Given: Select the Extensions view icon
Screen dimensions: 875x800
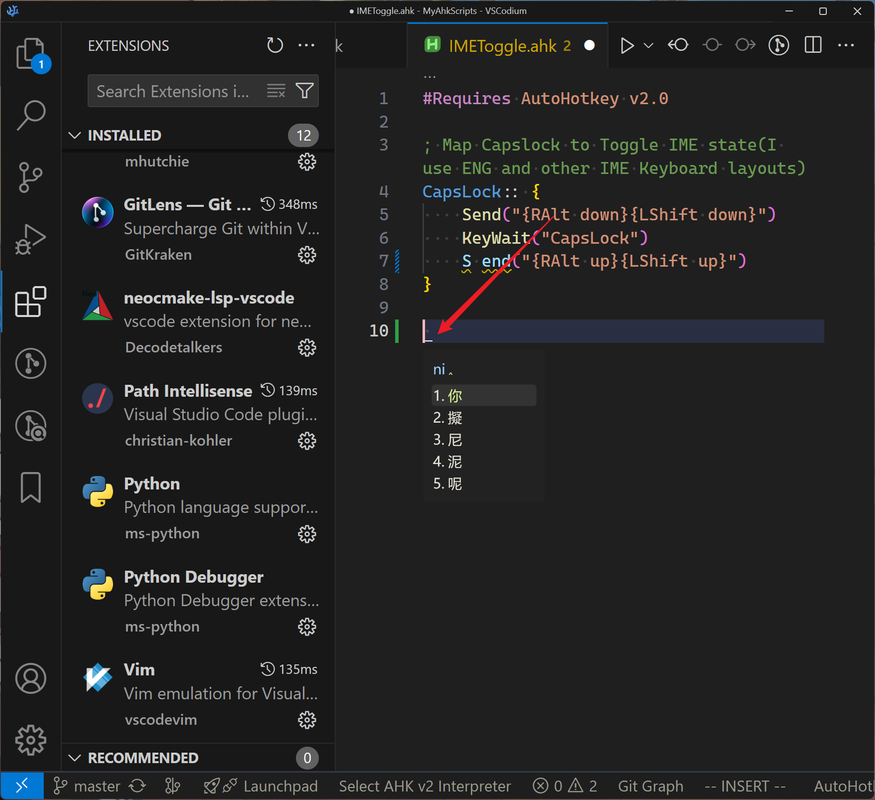Looking at the screenshot, I should point(31,302).
